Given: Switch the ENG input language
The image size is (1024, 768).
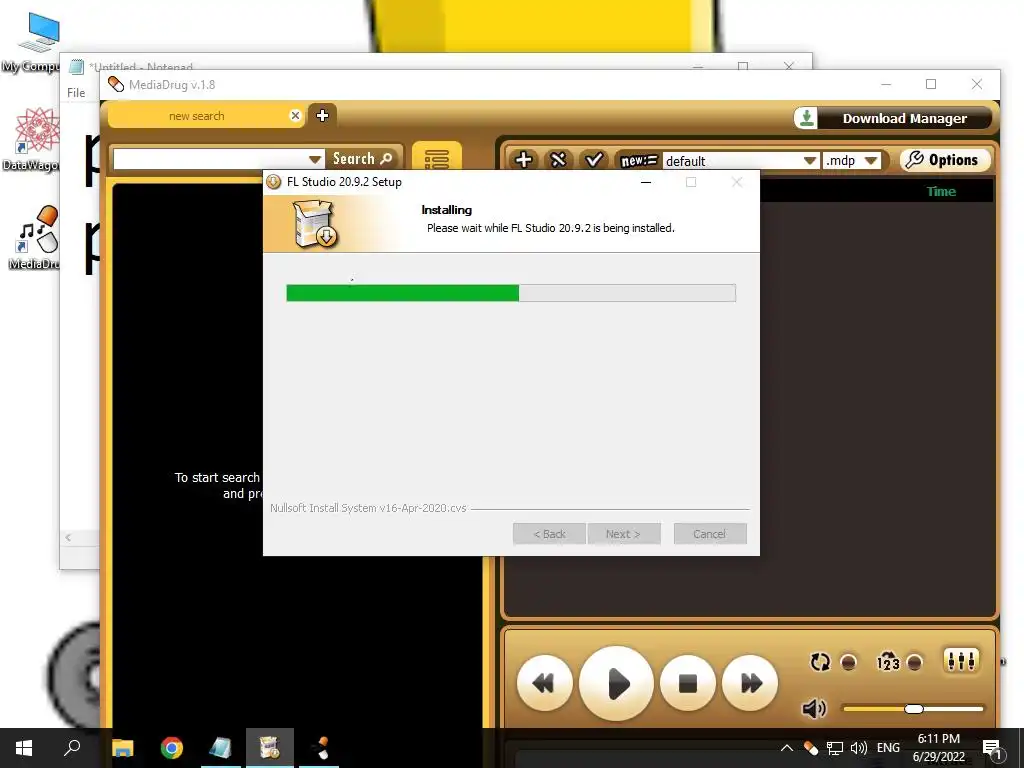Looking at the screenshot, I should point(888,748).
